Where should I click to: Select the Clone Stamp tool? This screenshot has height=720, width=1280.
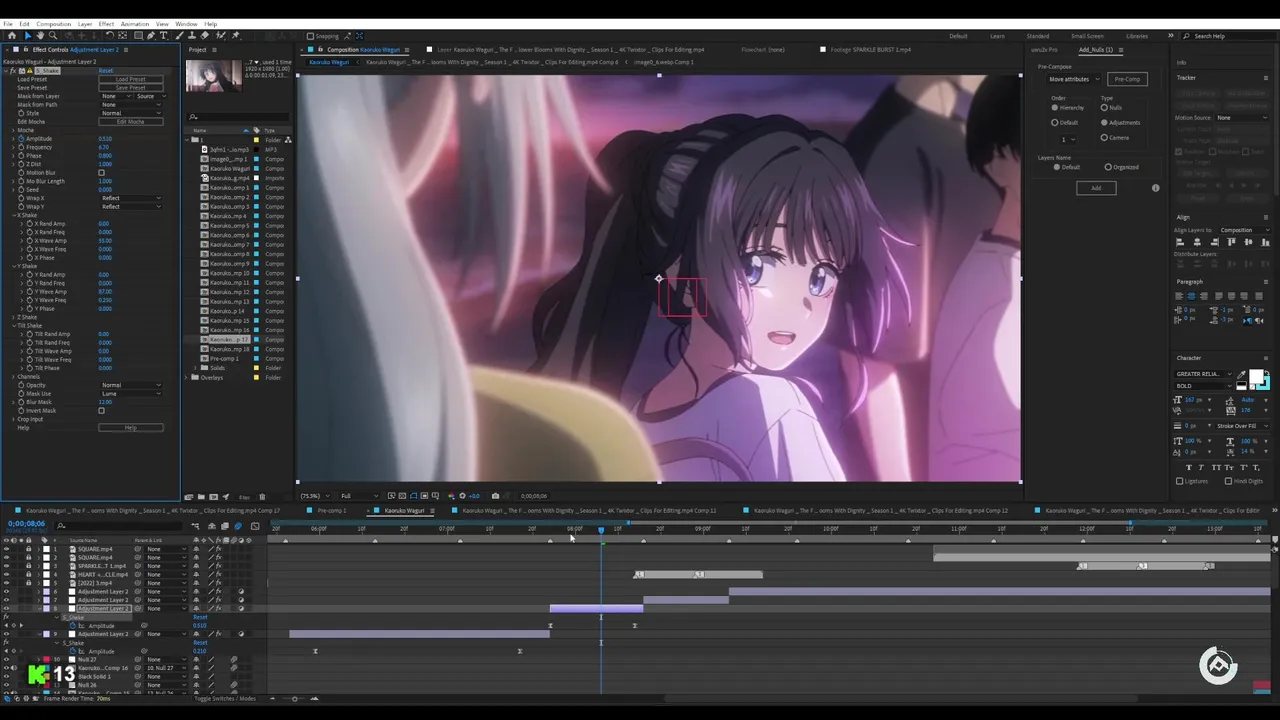192,35
